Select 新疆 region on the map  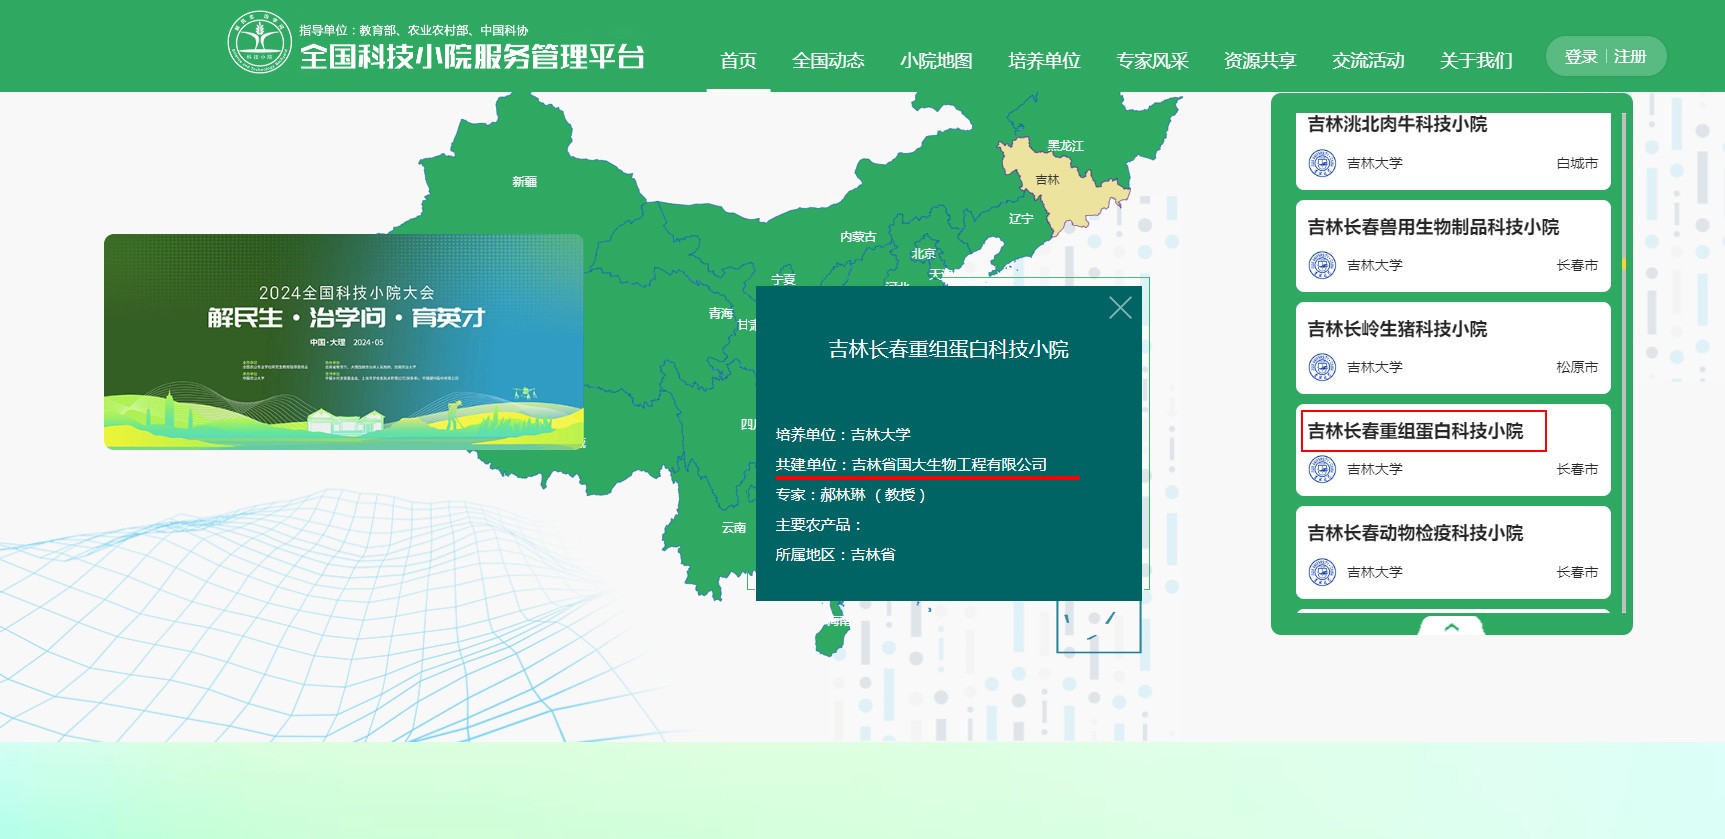click(x=524, y=182)
